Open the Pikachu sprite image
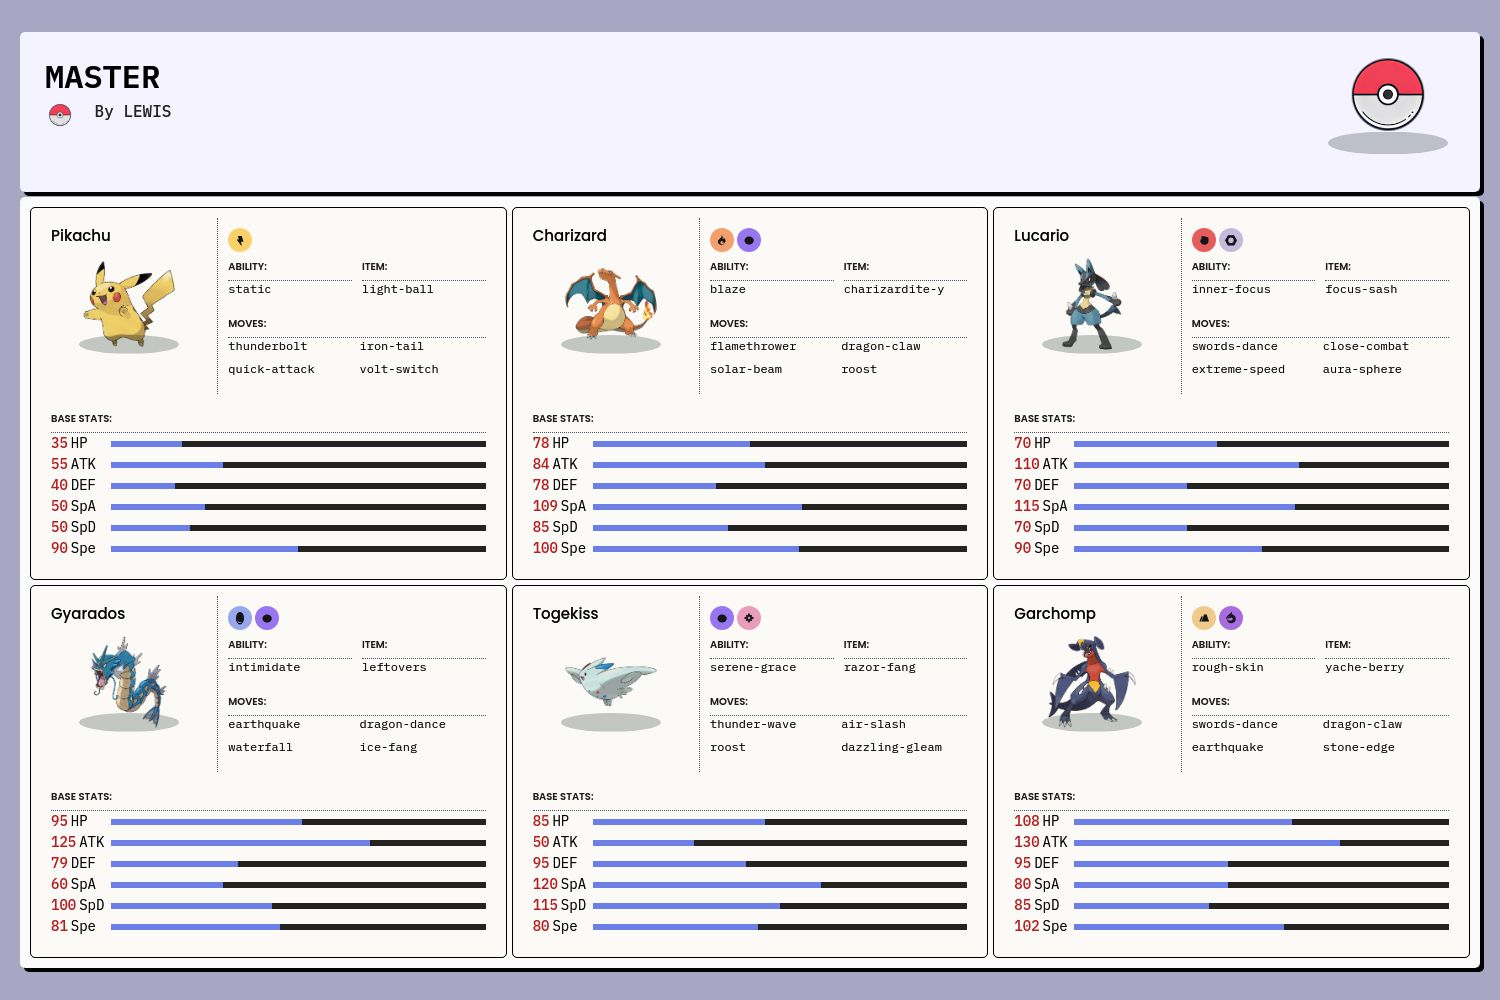This screenshot has height=1000, width=1500. click(x=129, y=303)
